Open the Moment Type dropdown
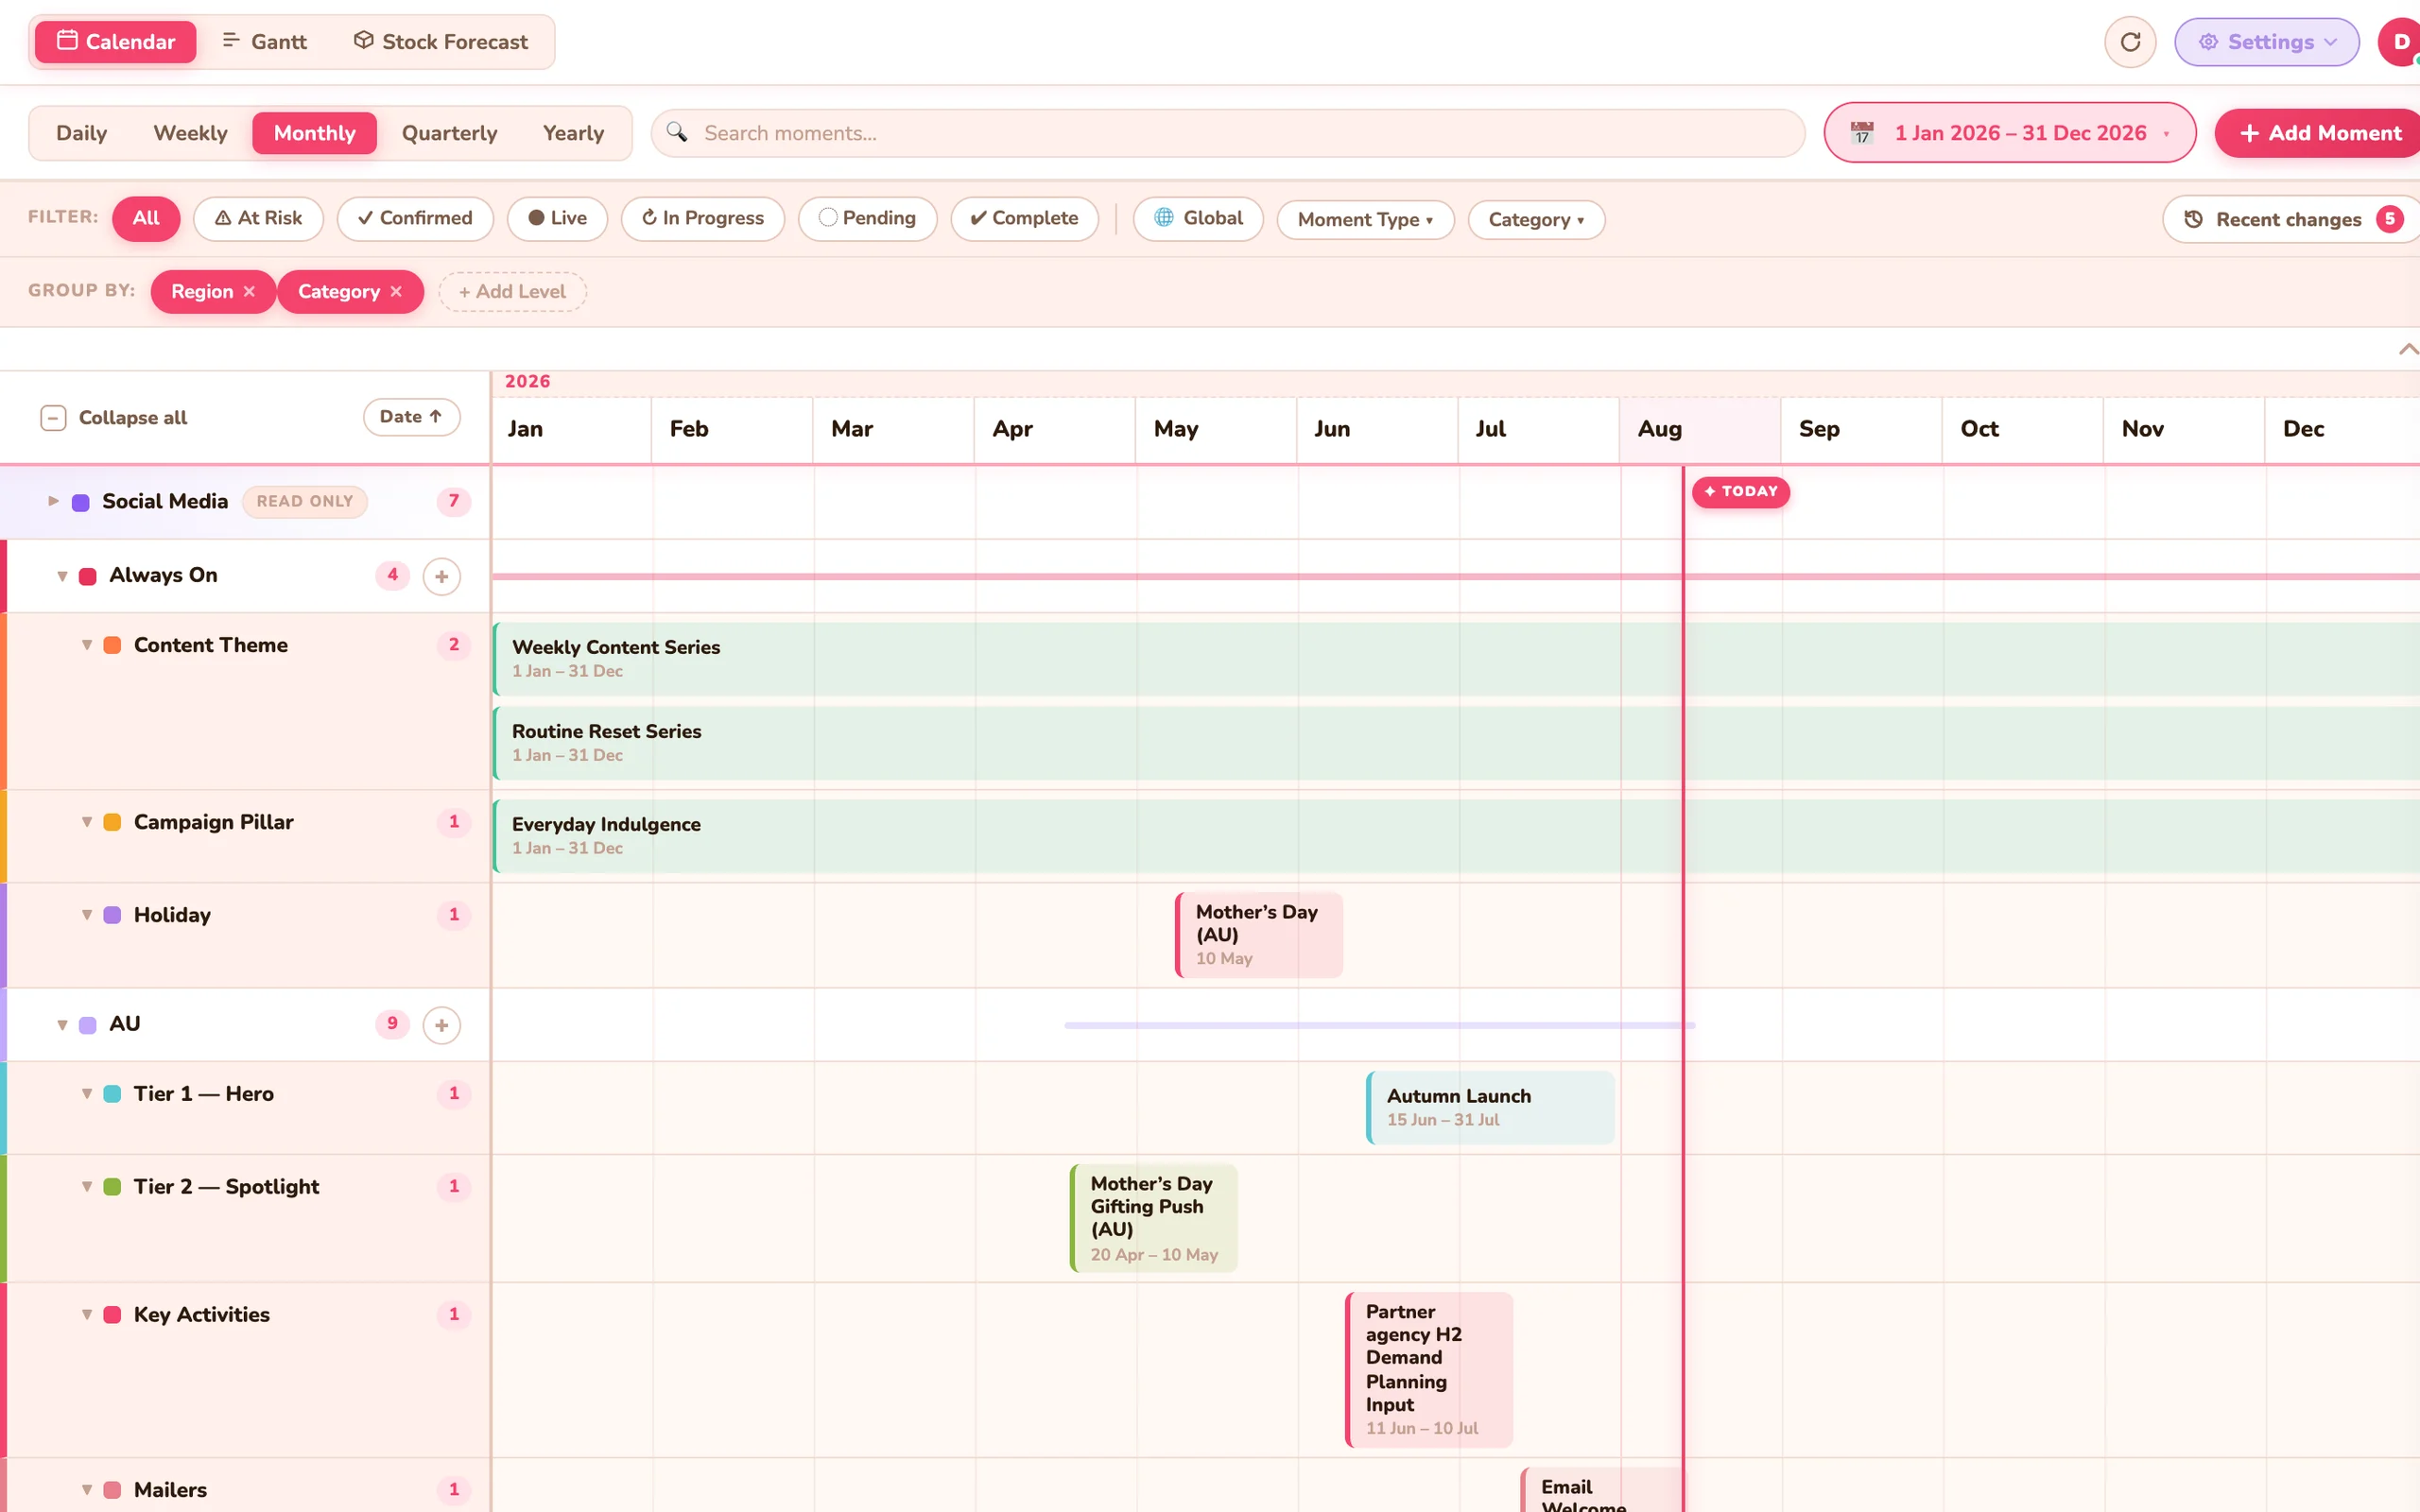 [1365, 220]
